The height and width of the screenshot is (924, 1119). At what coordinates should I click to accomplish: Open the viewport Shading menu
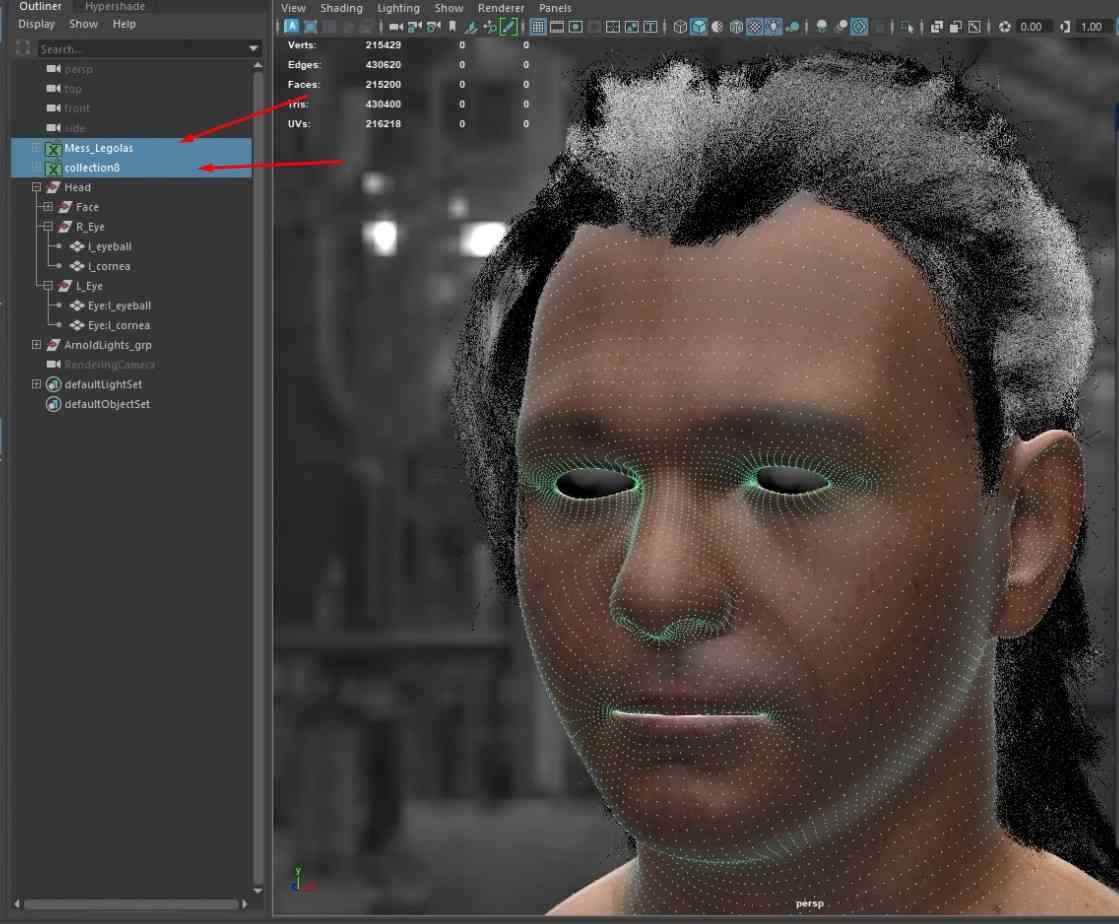[341, 8]
